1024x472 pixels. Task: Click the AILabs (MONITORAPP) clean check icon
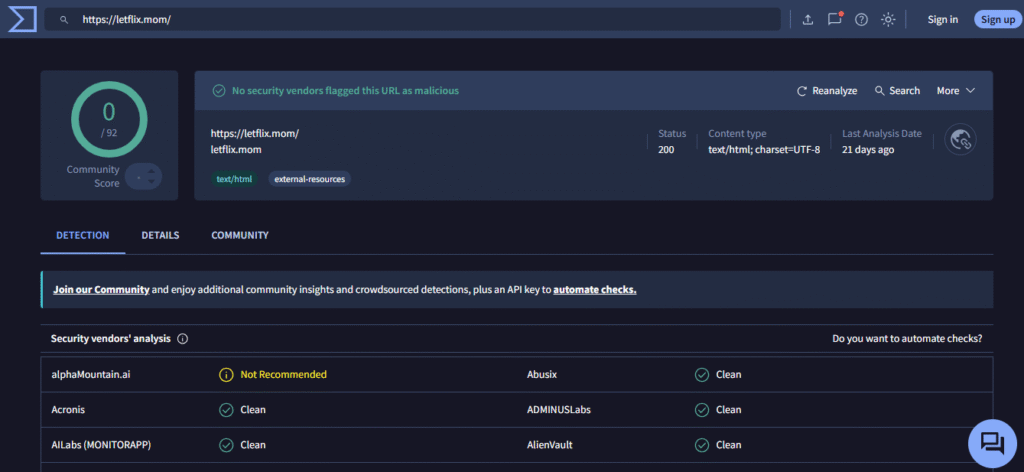click(226, 445)
